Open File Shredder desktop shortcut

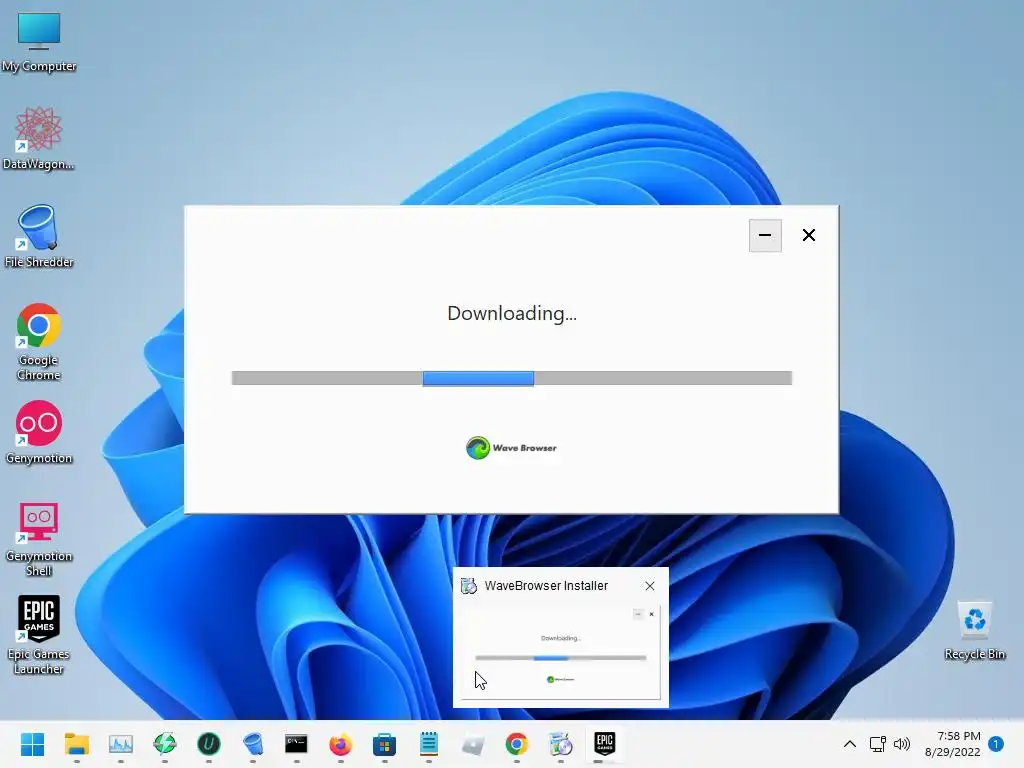[39, 236]
